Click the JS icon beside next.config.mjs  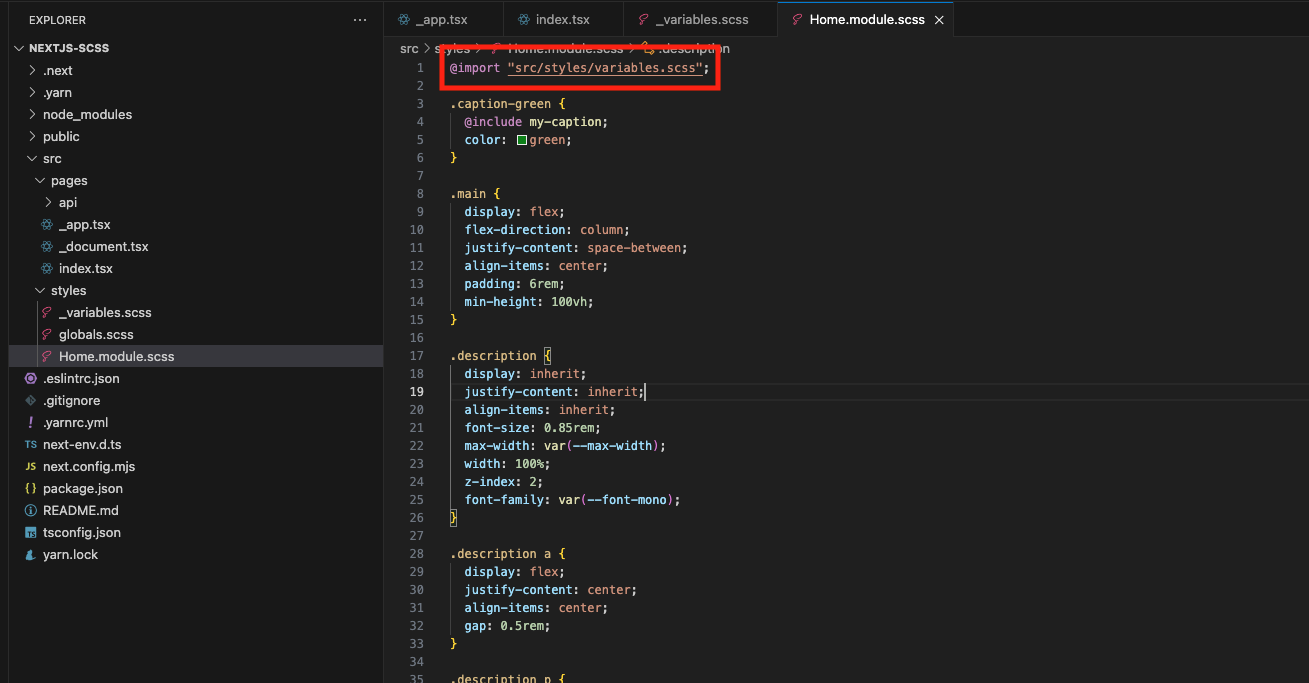click(x=30, y=467)
